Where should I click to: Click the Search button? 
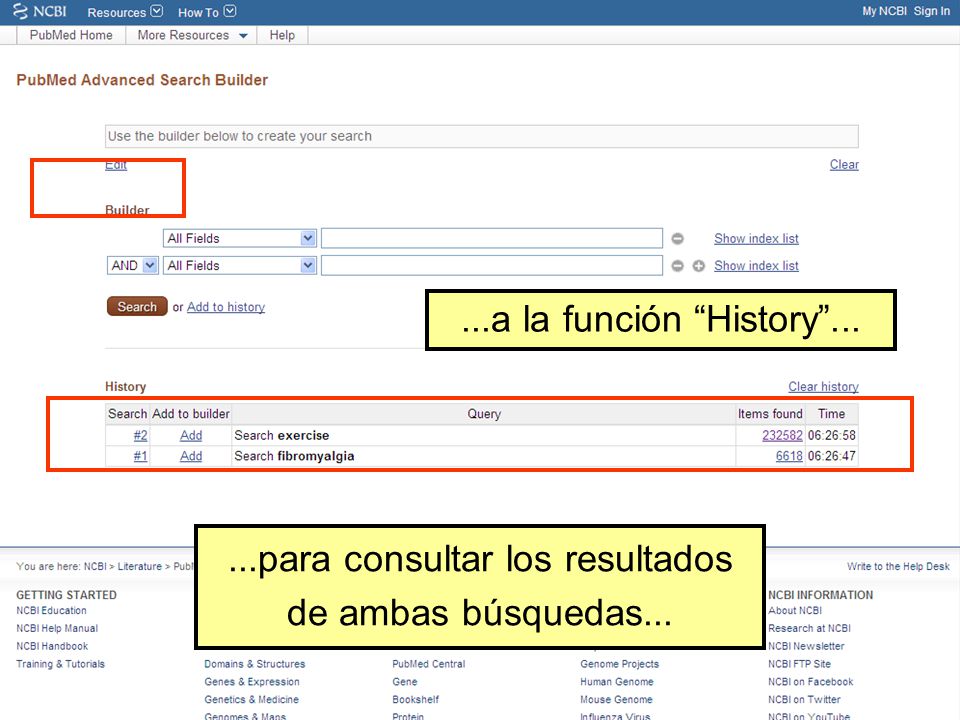(137, 307)
